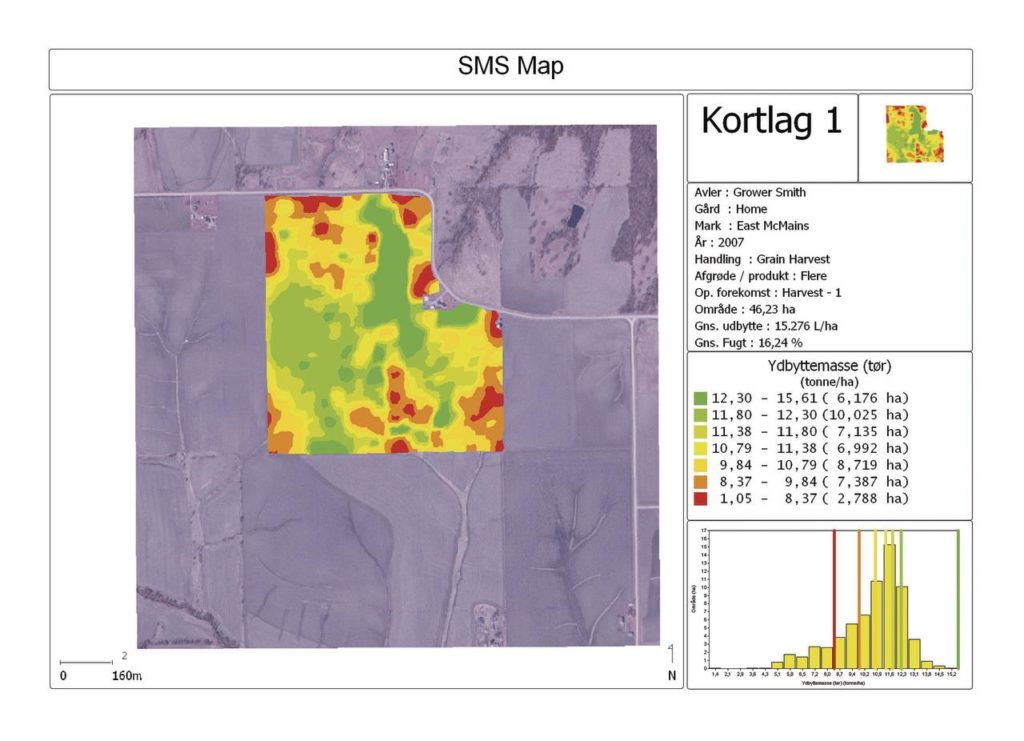Viewport: 1024px width, 741px height.
Task: Select the Kortlag 1 heading
Action: tap(771, 120)
